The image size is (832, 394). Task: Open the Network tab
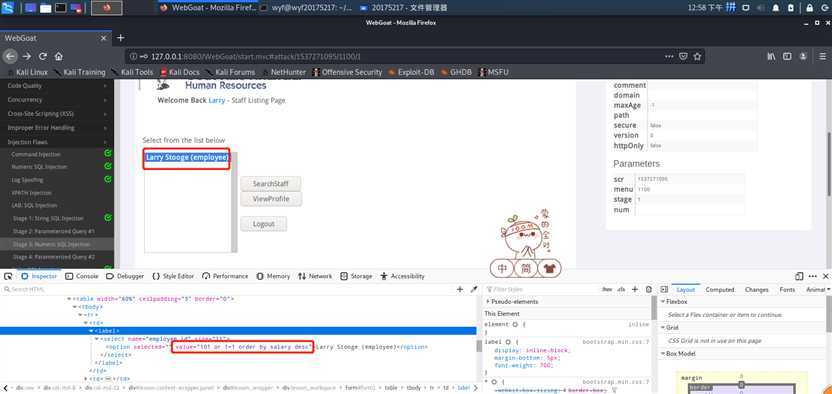pyautogui.click(x=315, y=276)
